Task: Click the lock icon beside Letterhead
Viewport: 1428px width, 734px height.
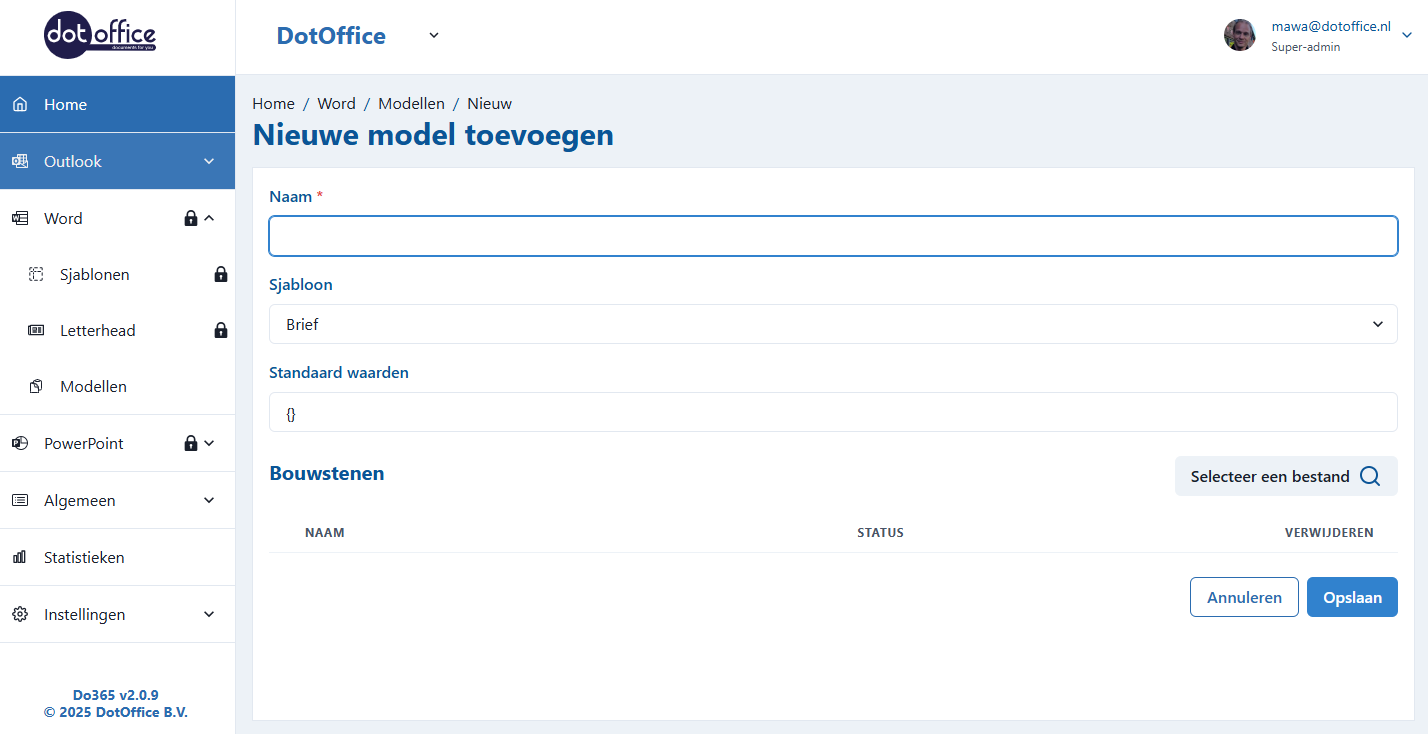Action: tap(221, 330)
